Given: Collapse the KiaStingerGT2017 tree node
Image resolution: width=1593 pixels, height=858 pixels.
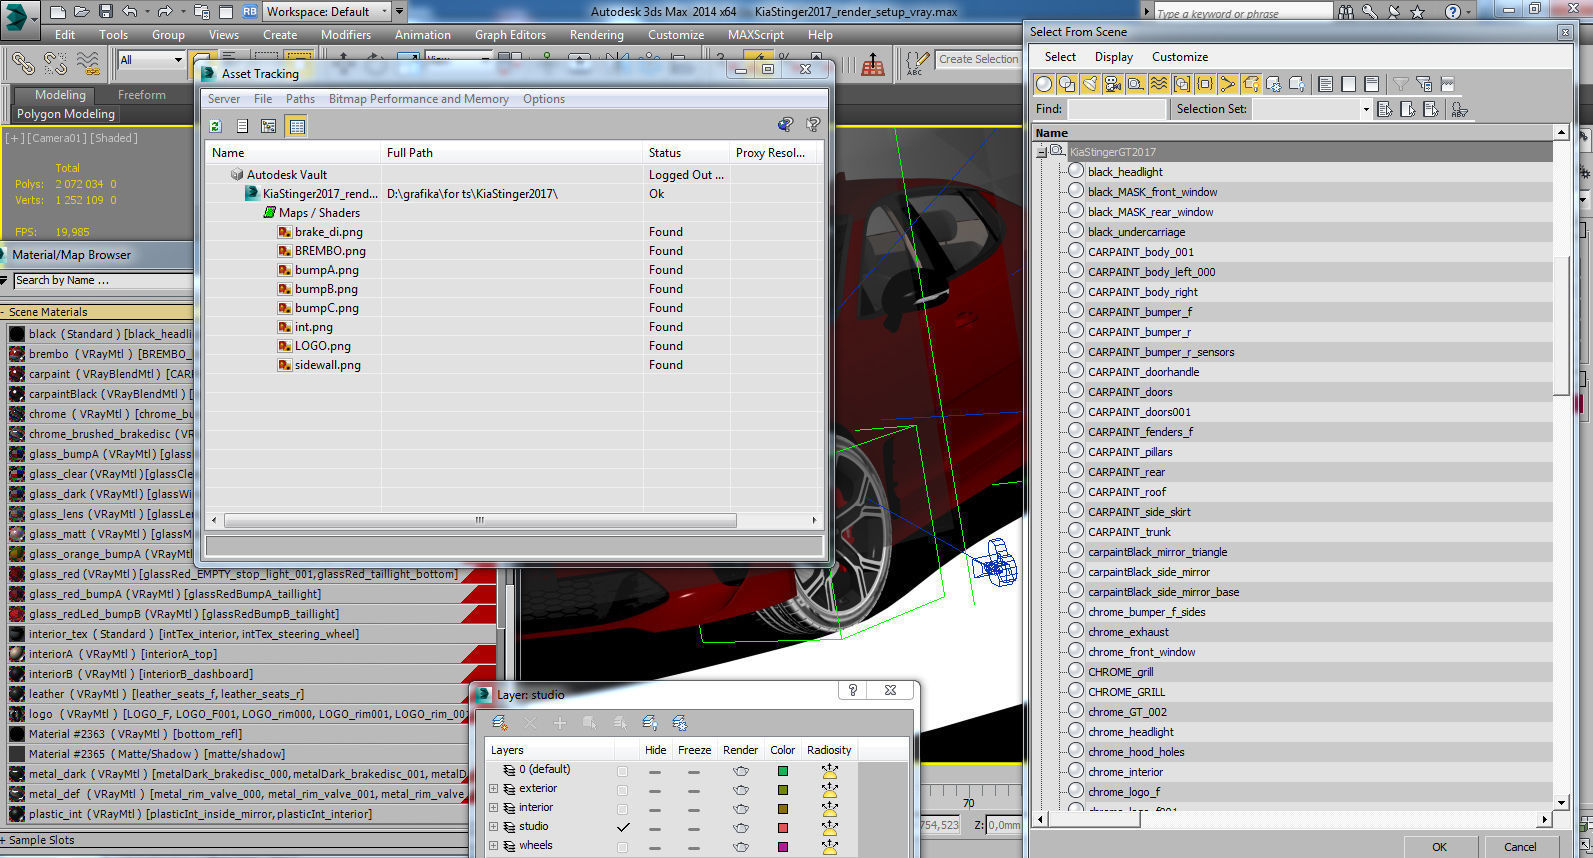Looking at the screenshot, I should 1041,152.
